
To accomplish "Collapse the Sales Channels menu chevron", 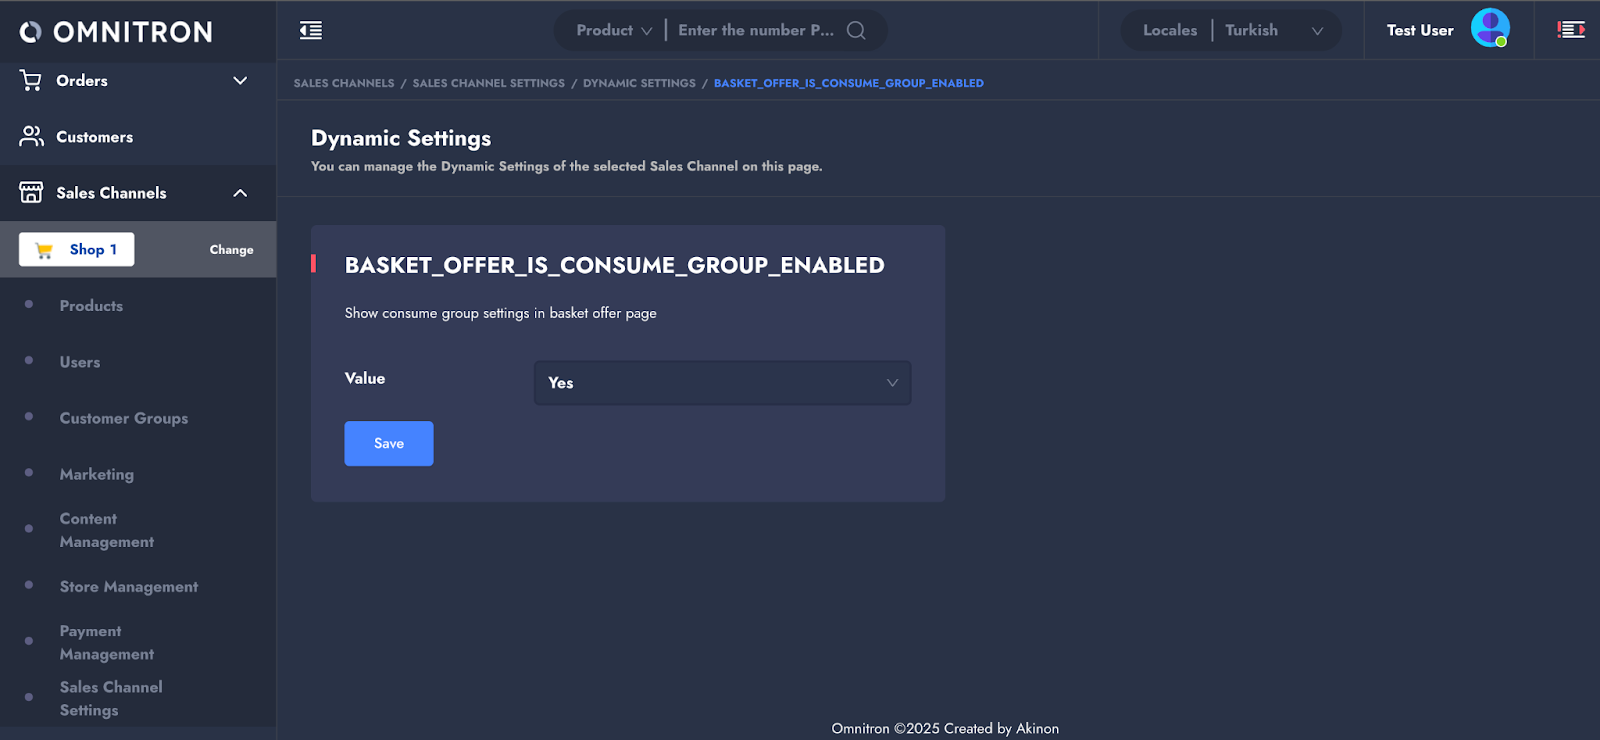I will (x=240, y=193).
